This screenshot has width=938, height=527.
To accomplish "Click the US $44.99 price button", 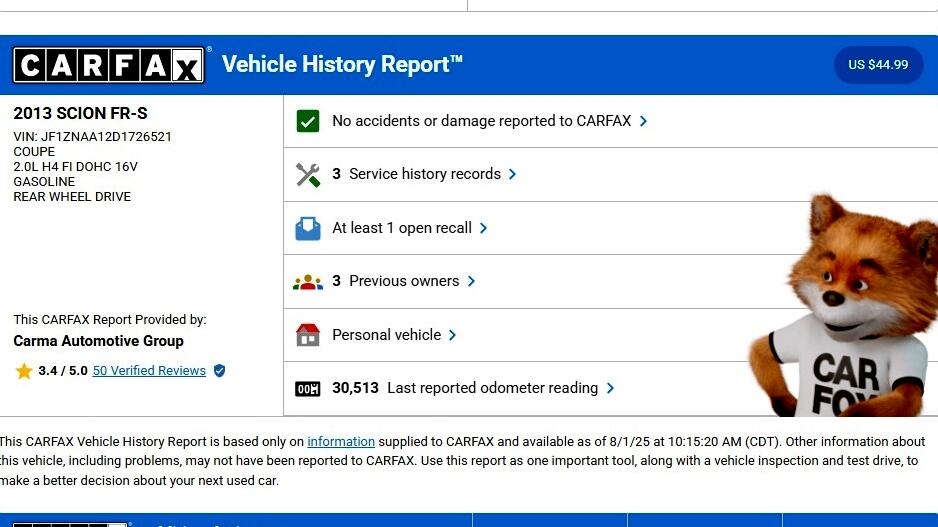I will (x=878, y=65).
